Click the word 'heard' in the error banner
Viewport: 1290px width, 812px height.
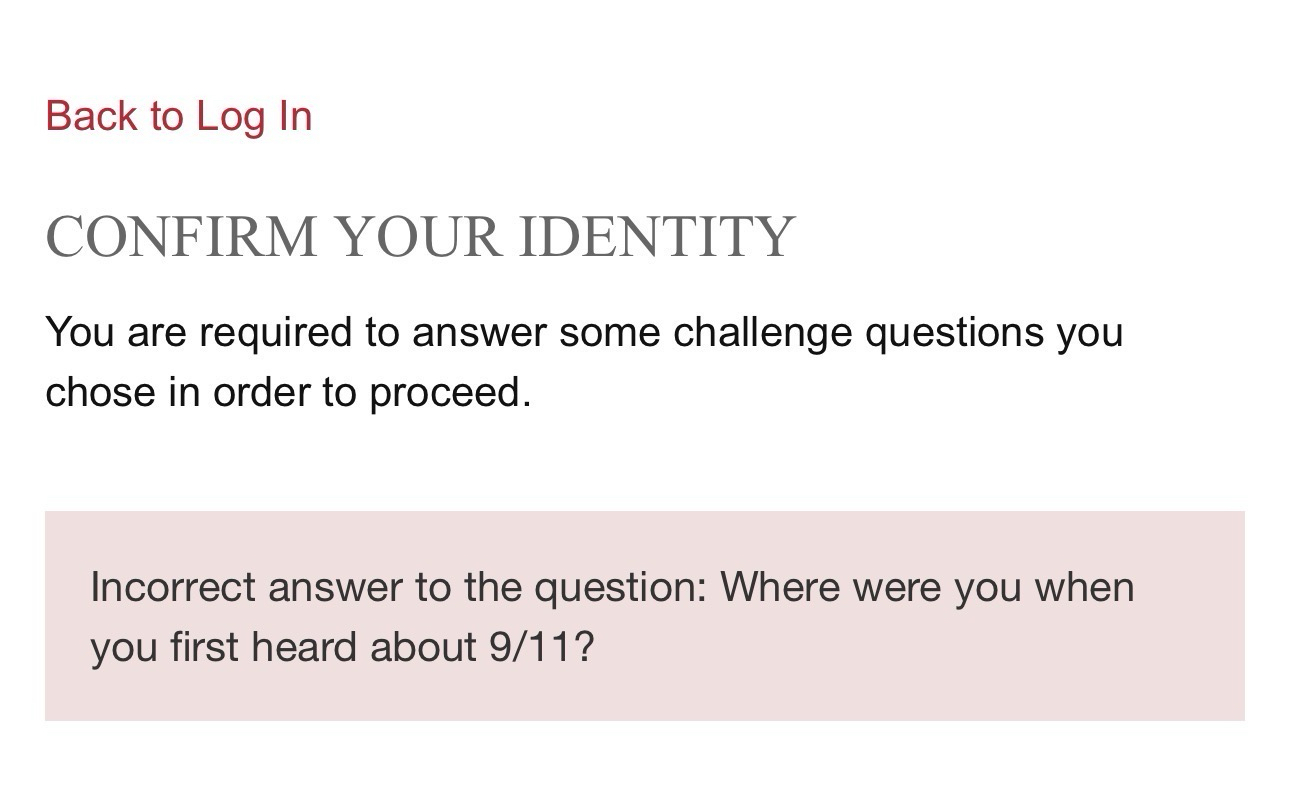(305, 647)
